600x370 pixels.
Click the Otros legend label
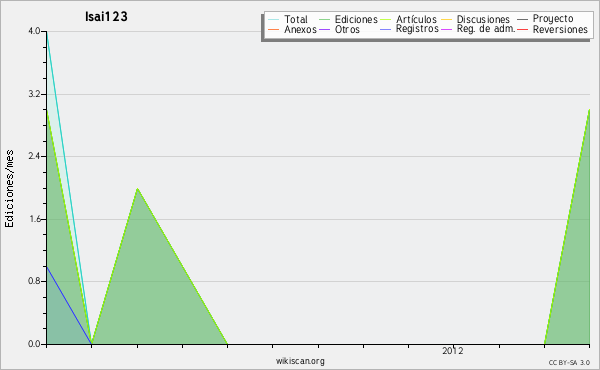point(347,29)
